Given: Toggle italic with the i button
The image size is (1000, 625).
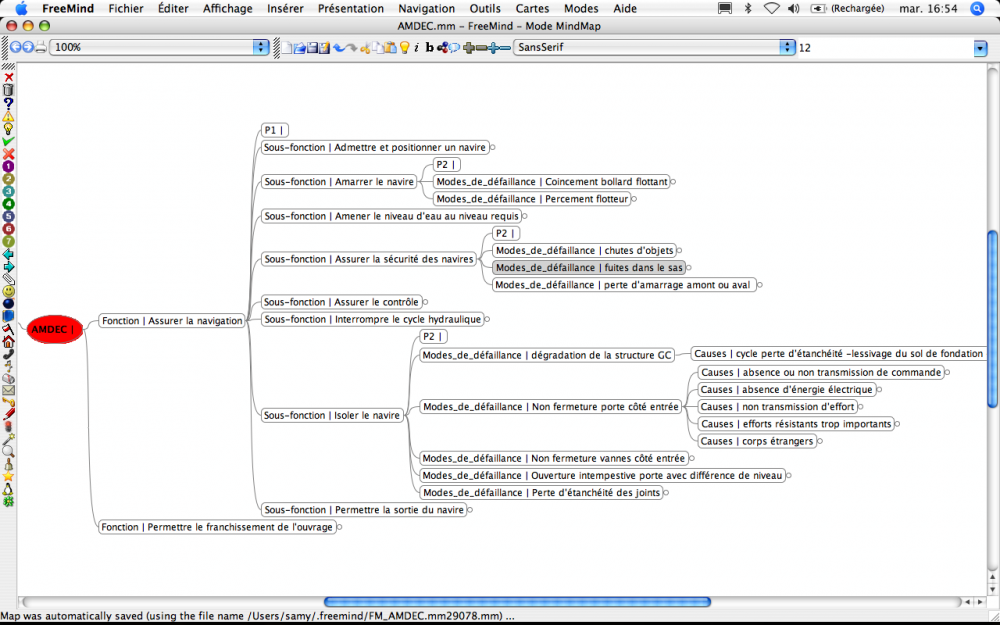Looking at the screenshot, I should click(x=416, y=48).
